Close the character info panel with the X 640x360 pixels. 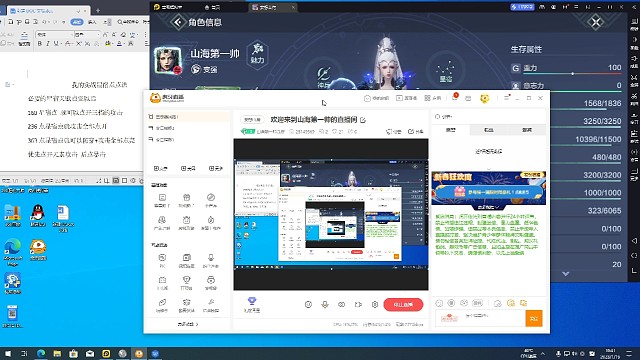point(596,22)
